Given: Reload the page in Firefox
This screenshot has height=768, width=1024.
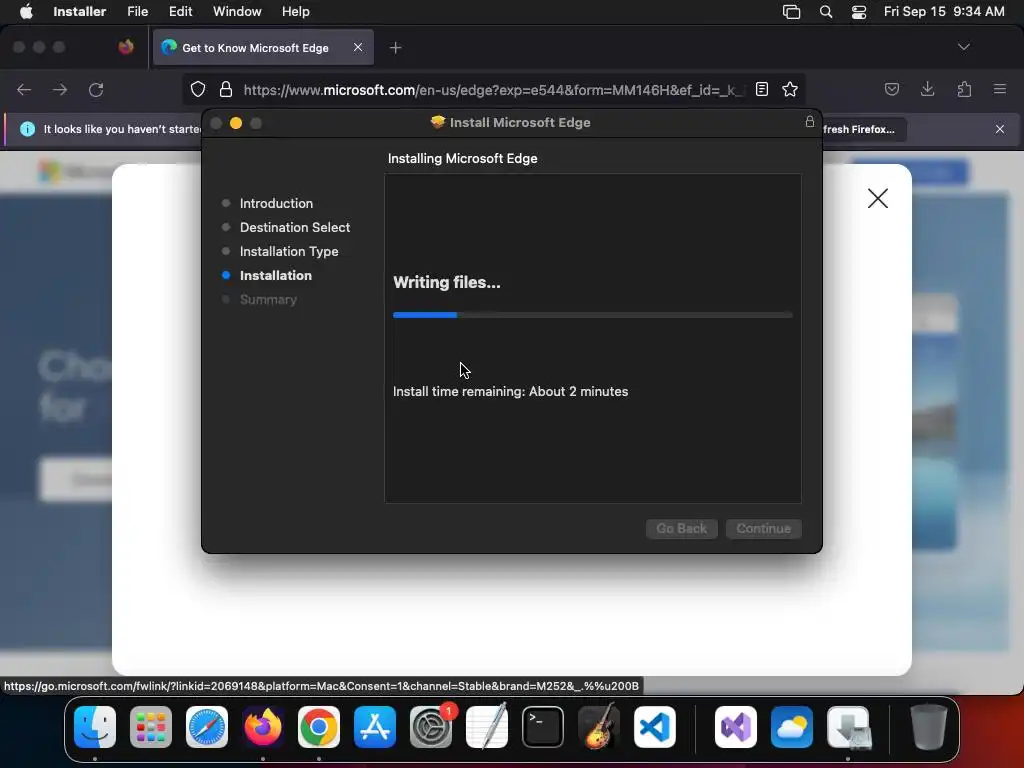Looking at the screenshot, I should coord(96,89).
